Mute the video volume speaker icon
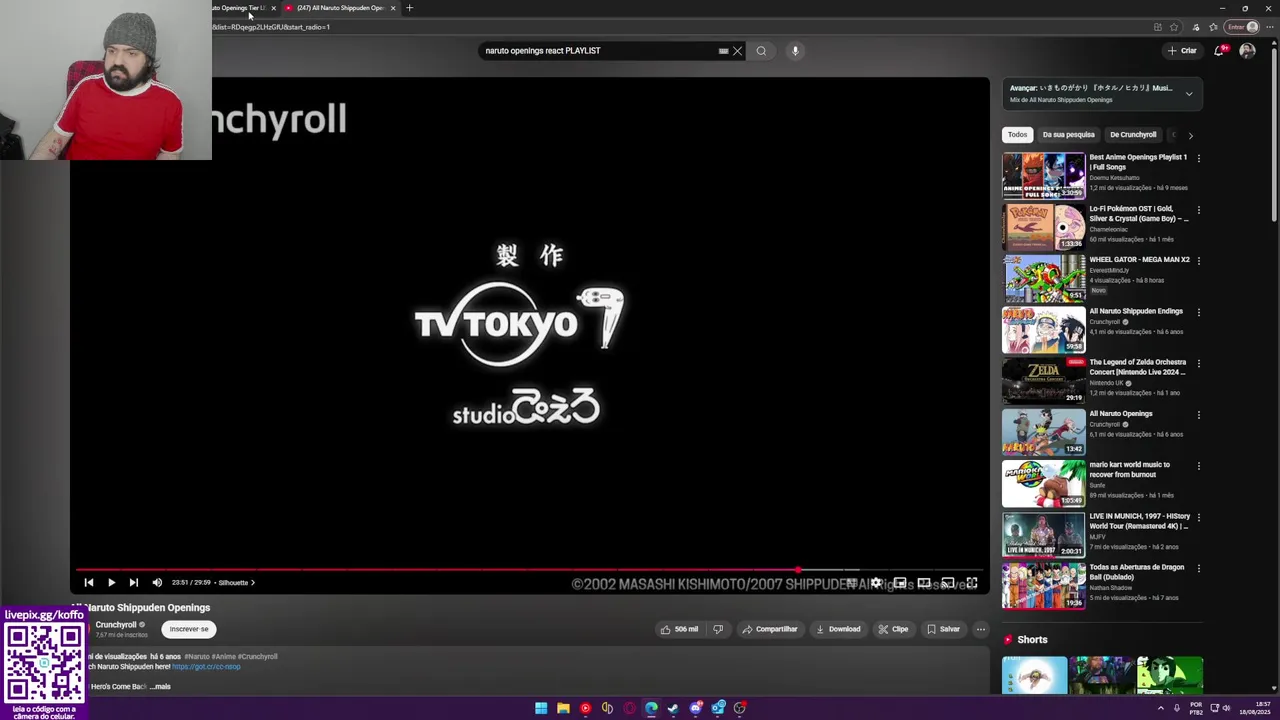The image size is (1280, 720). [x=157, y=582]
